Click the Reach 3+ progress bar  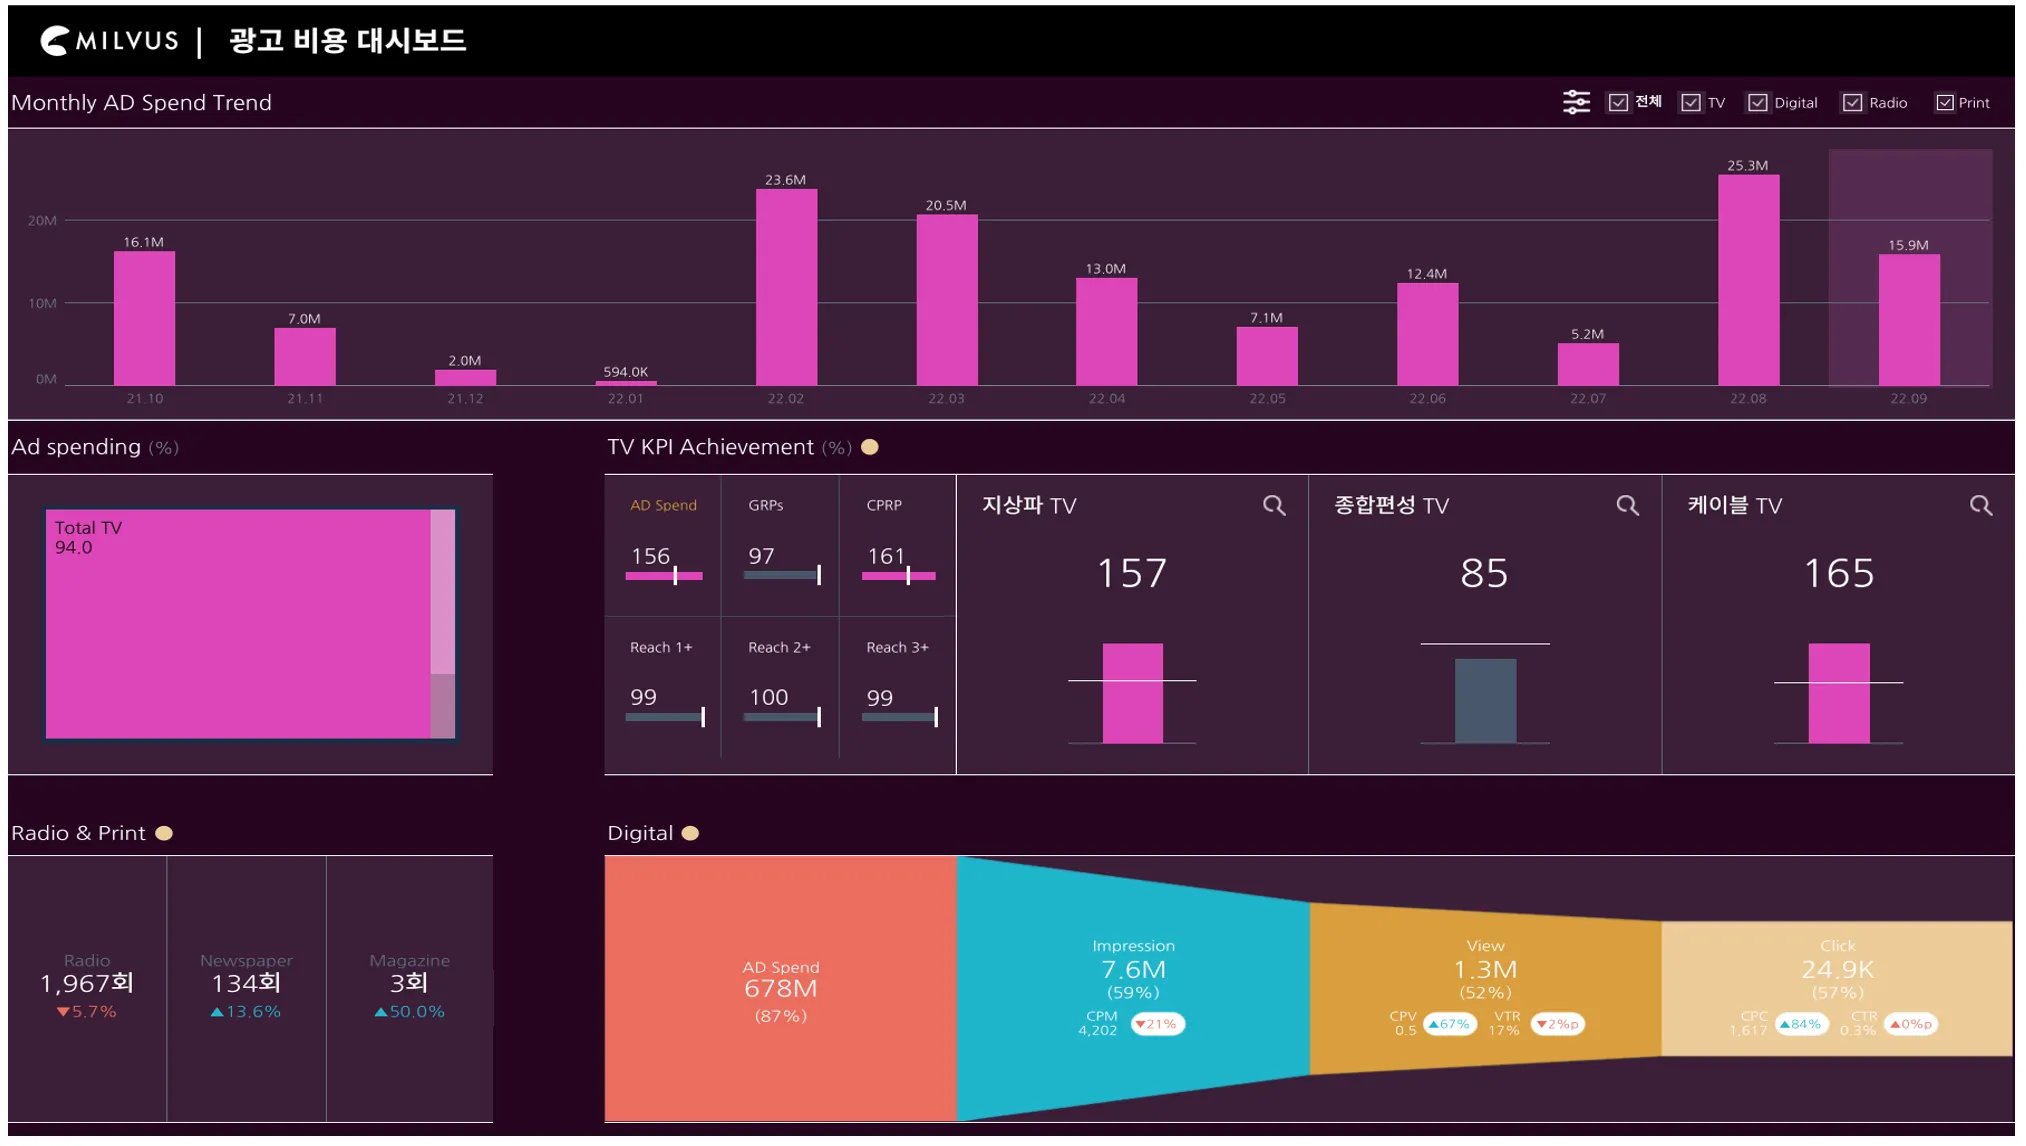[900, 717]
